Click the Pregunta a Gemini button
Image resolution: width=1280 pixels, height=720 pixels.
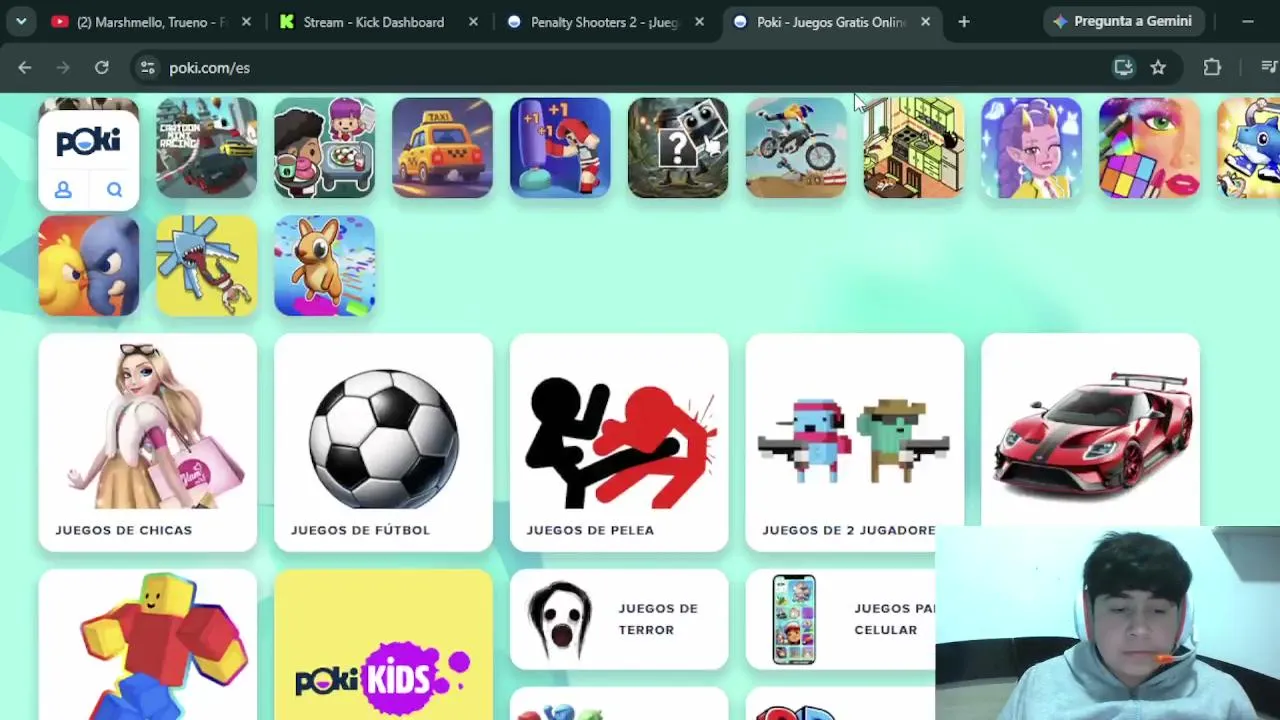1123,21
